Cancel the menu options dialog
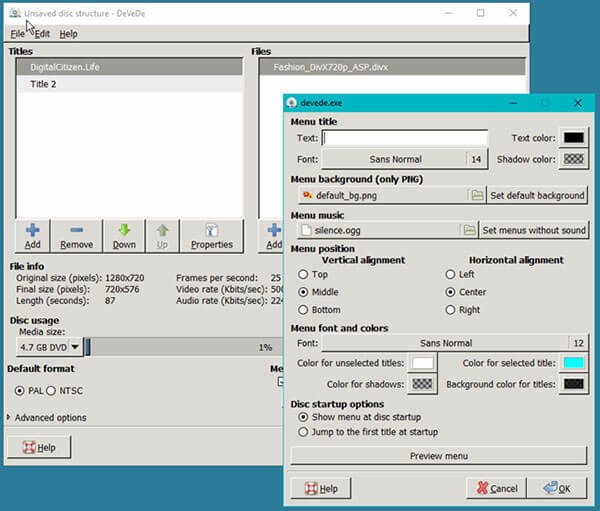Viewport: 600px width, 511px height. [496, 488]
